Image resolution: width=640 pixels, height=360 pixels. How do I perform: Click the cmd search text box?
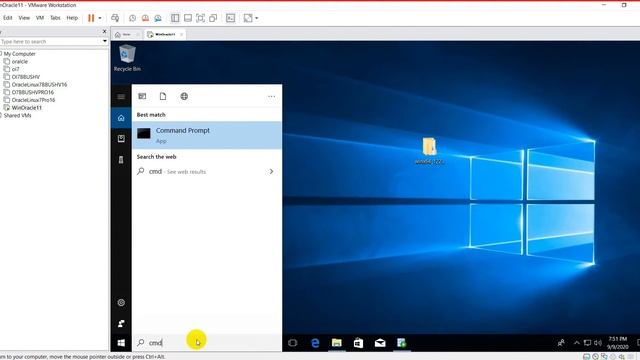click(x=207, y=343)
